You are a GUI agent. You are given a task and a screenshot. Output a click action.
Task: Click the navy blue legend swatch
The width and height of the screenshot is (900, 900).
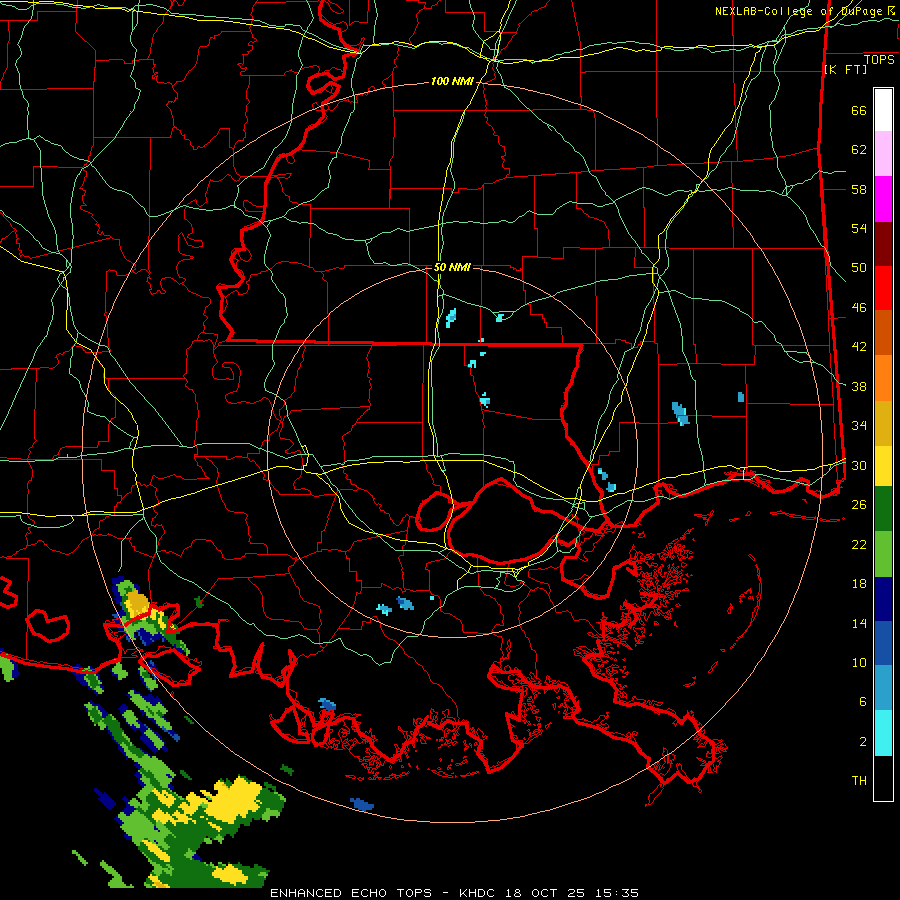[x=883, y=599]
